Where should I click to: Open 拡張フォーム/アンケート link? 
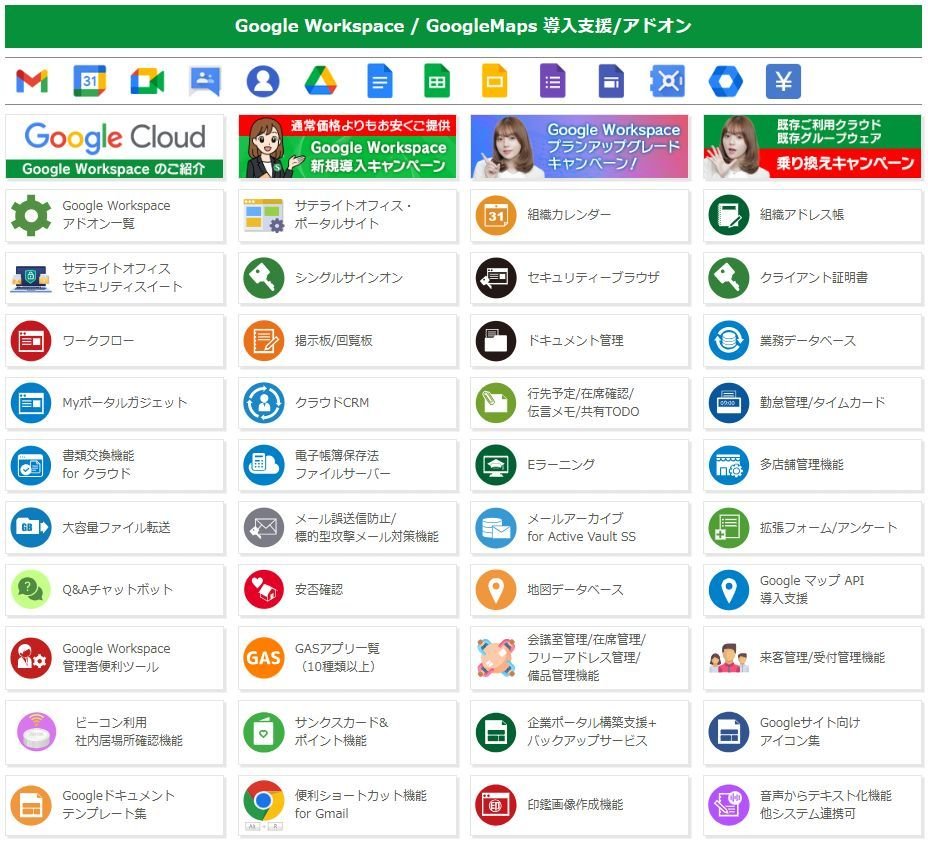(812, 527)
